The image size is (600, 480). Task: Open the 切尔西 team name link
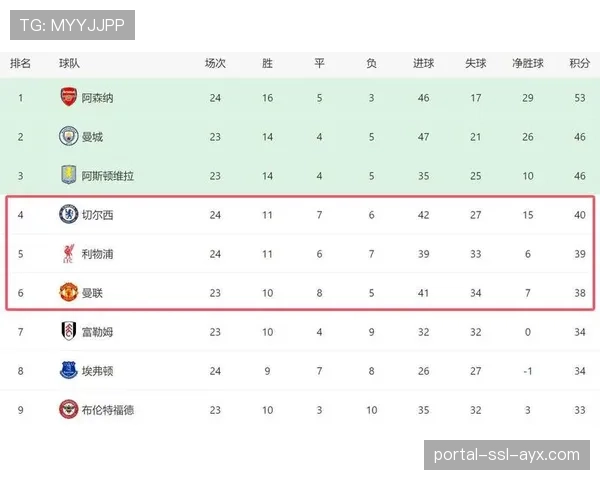[97, 215]
